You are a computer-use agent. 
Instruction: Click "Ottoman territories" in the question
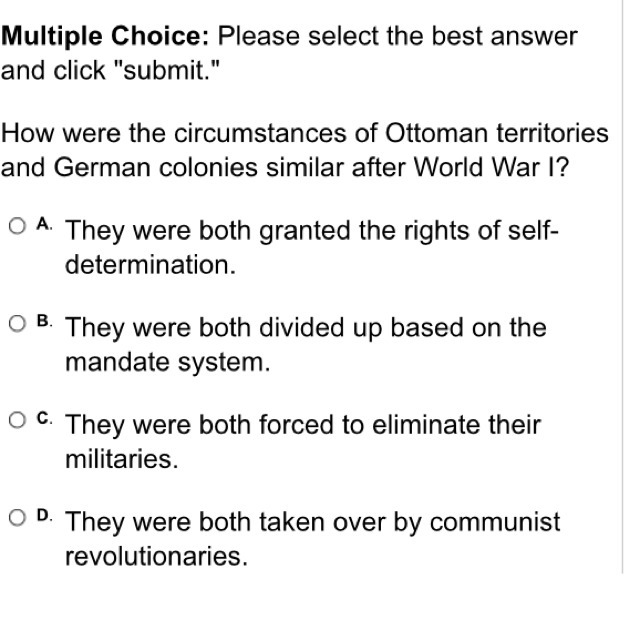497,133
